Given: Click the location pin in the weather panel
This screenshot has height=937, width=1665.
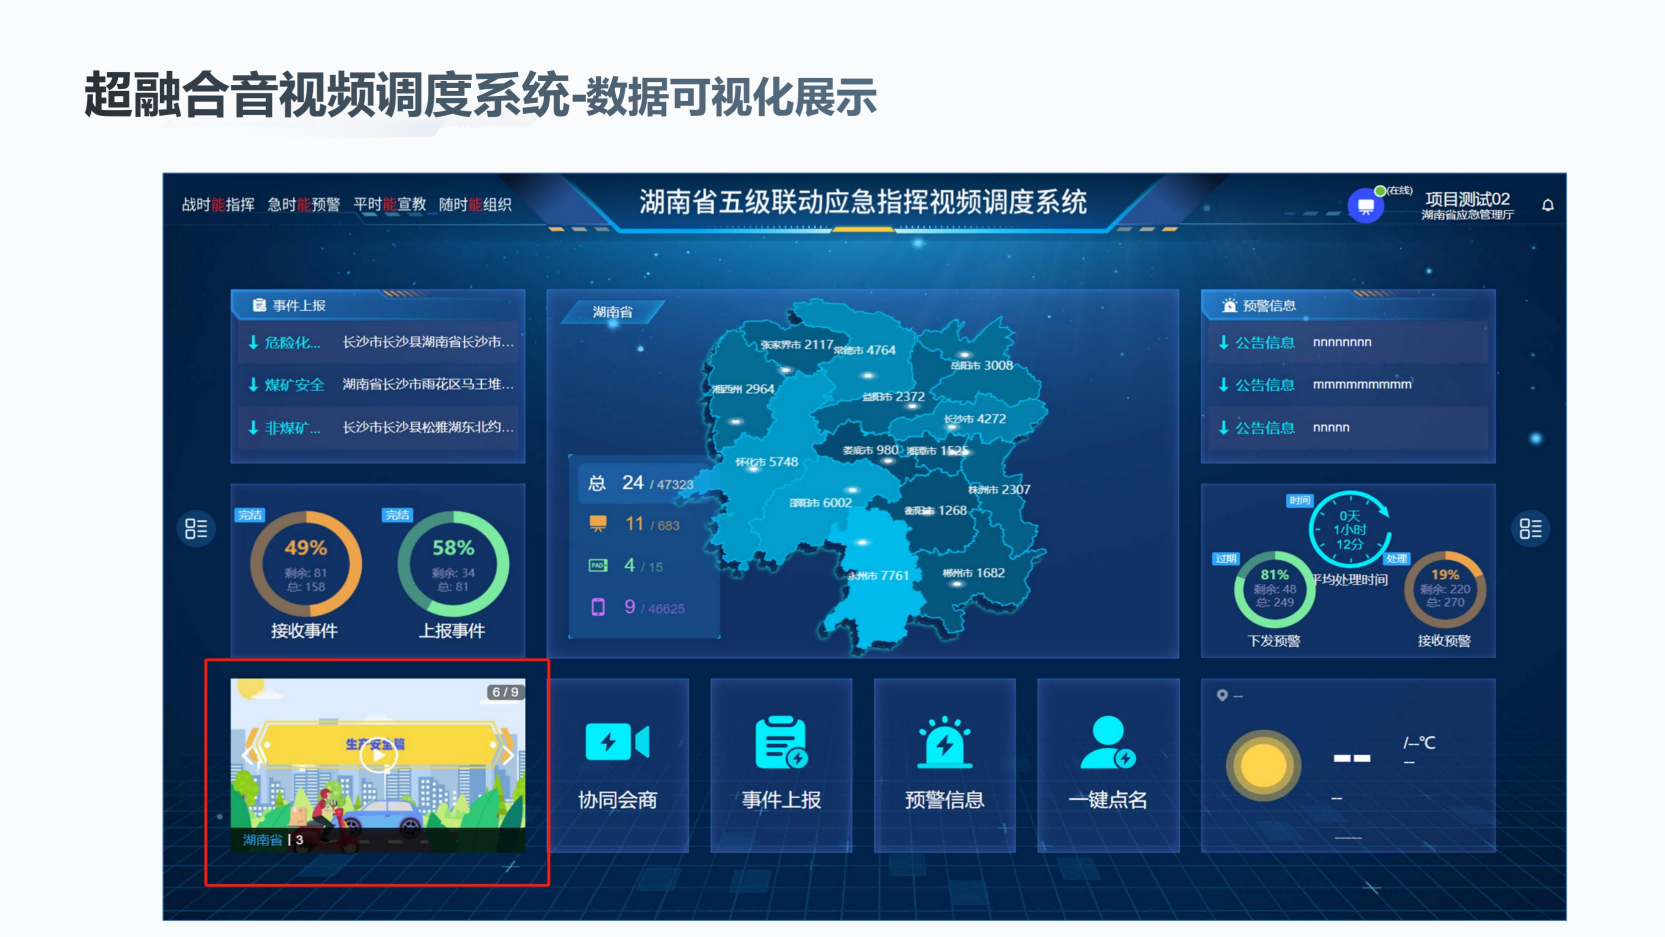Looking at the screenshot, I should pos(1222,695).
